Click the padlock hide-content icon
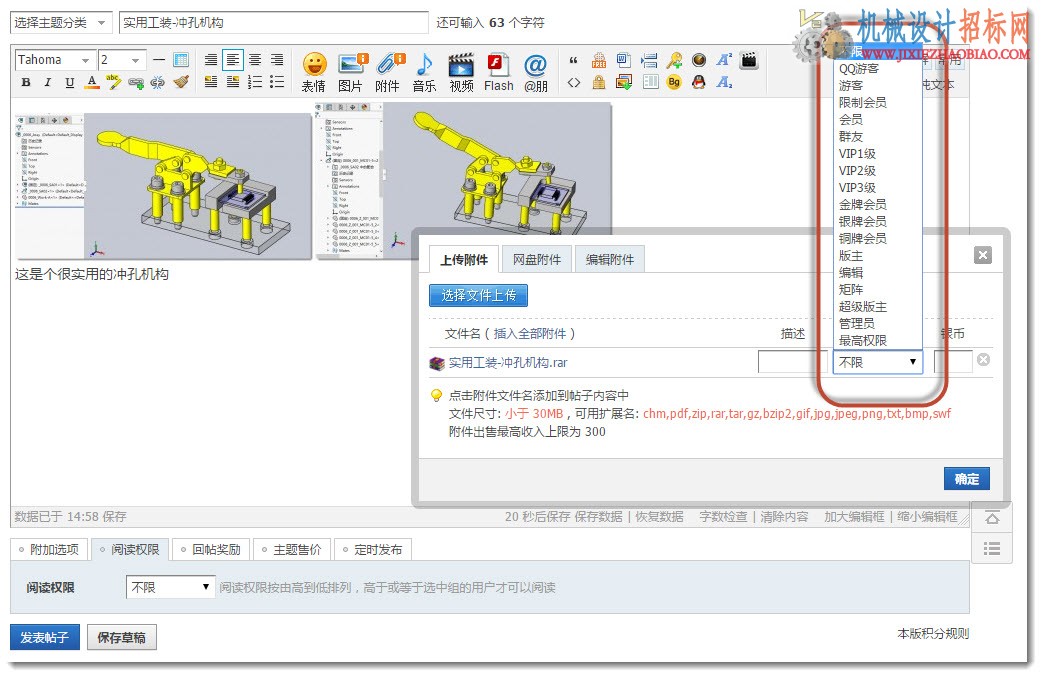Viewport: 1042px width, 677px height. coord(599,82)
